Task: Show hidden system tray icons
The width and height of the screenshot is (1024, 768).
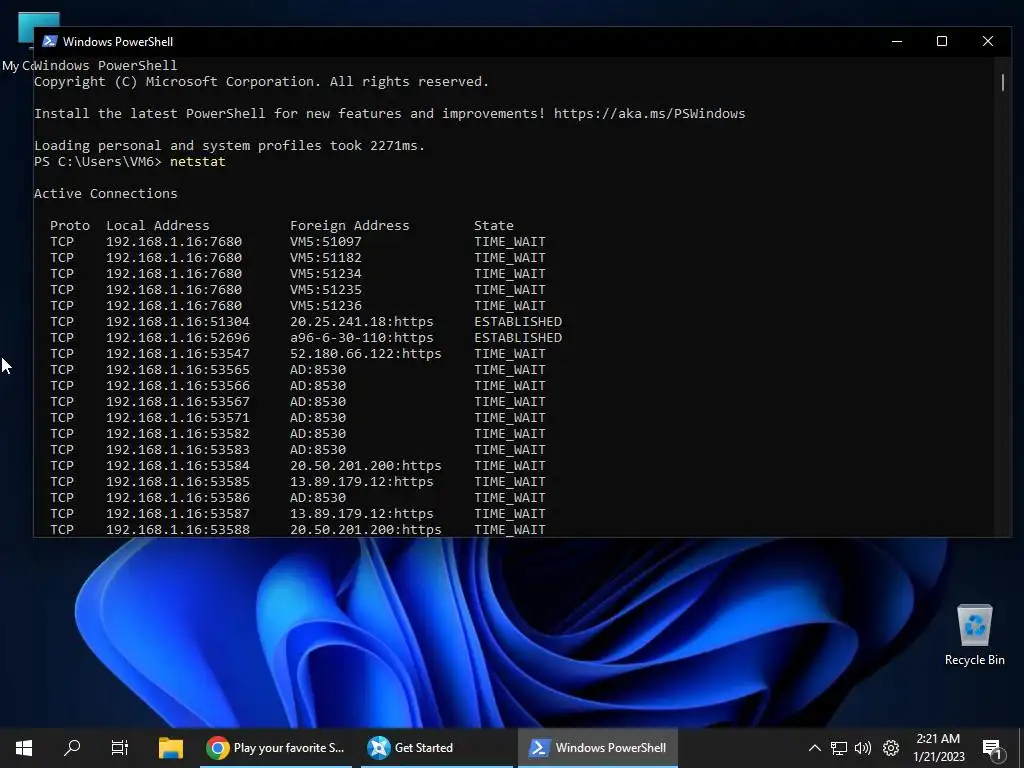Action: 814,748
